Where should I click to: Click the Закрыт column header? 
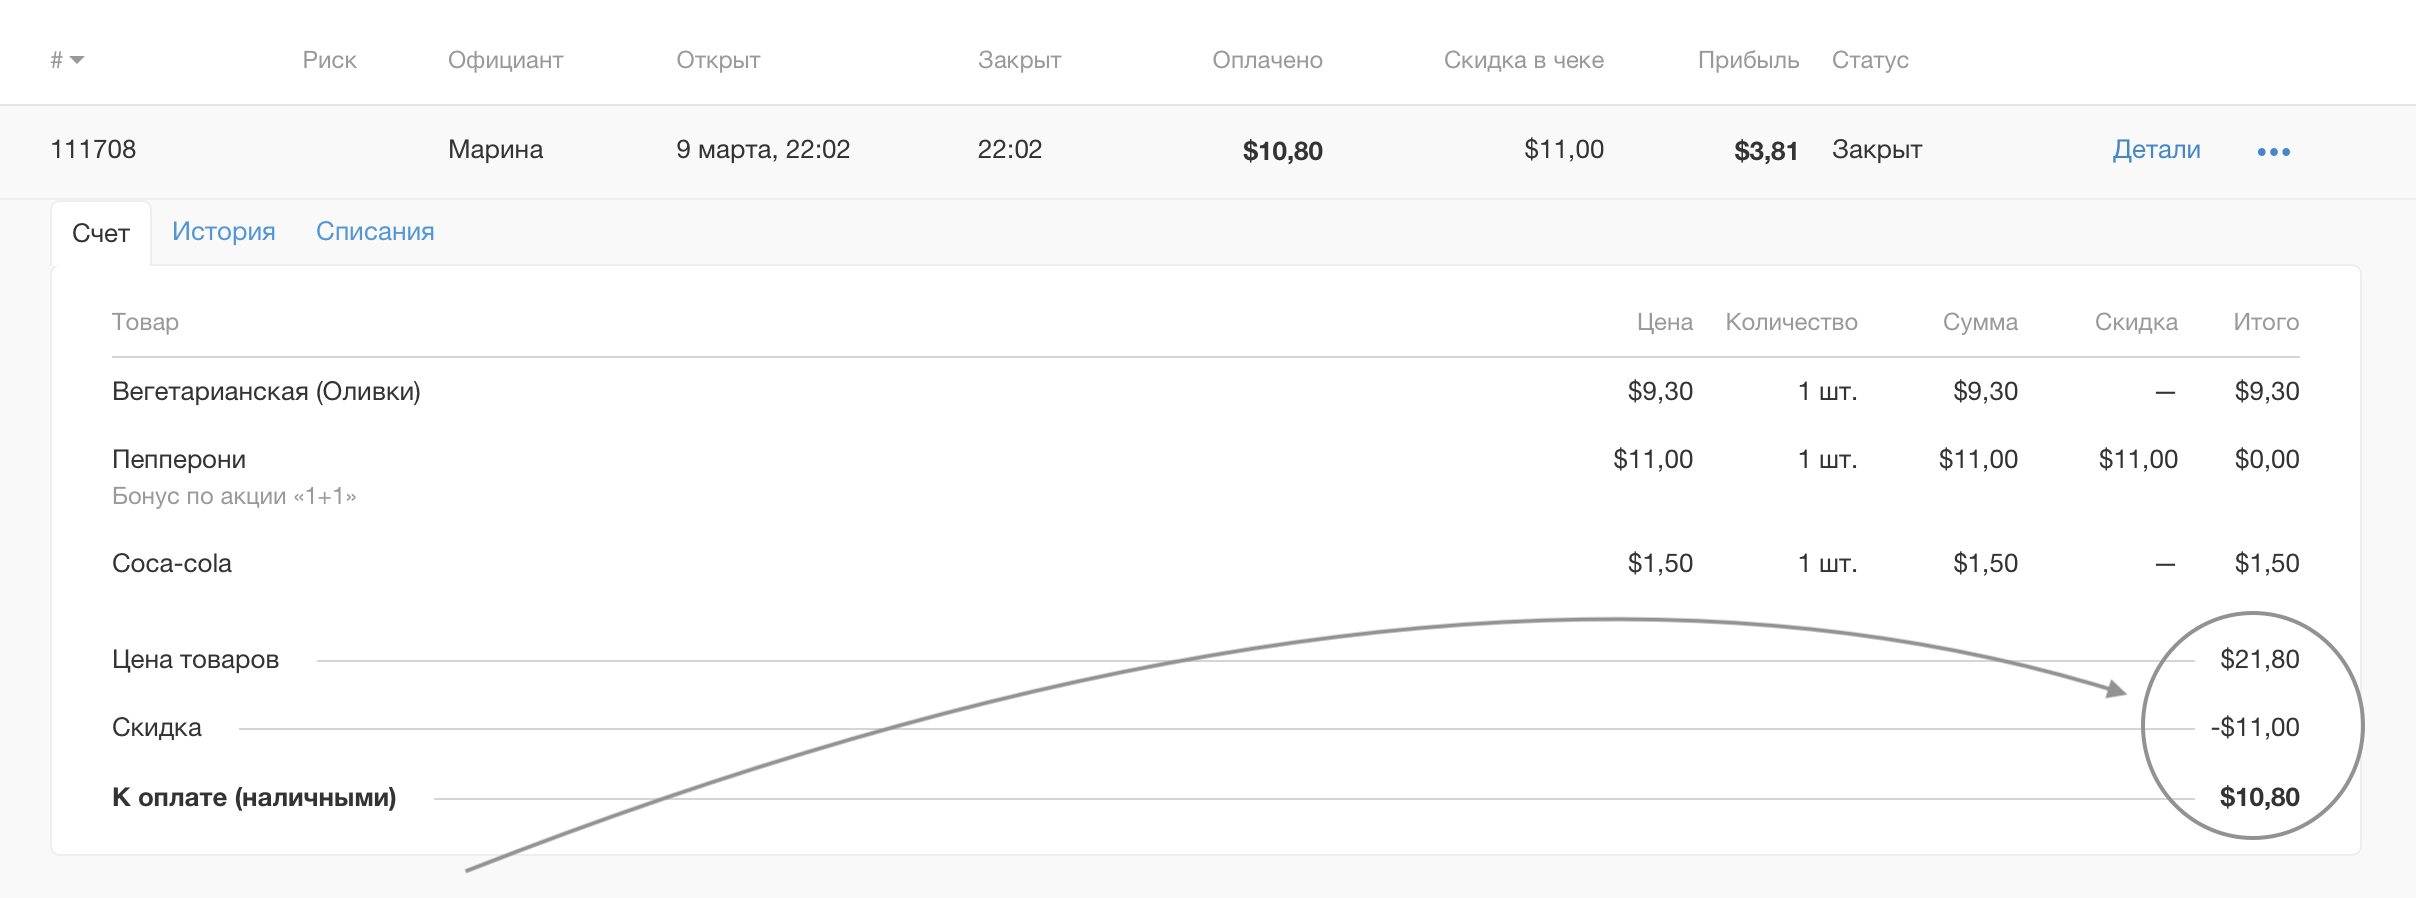click(1019, 60)
